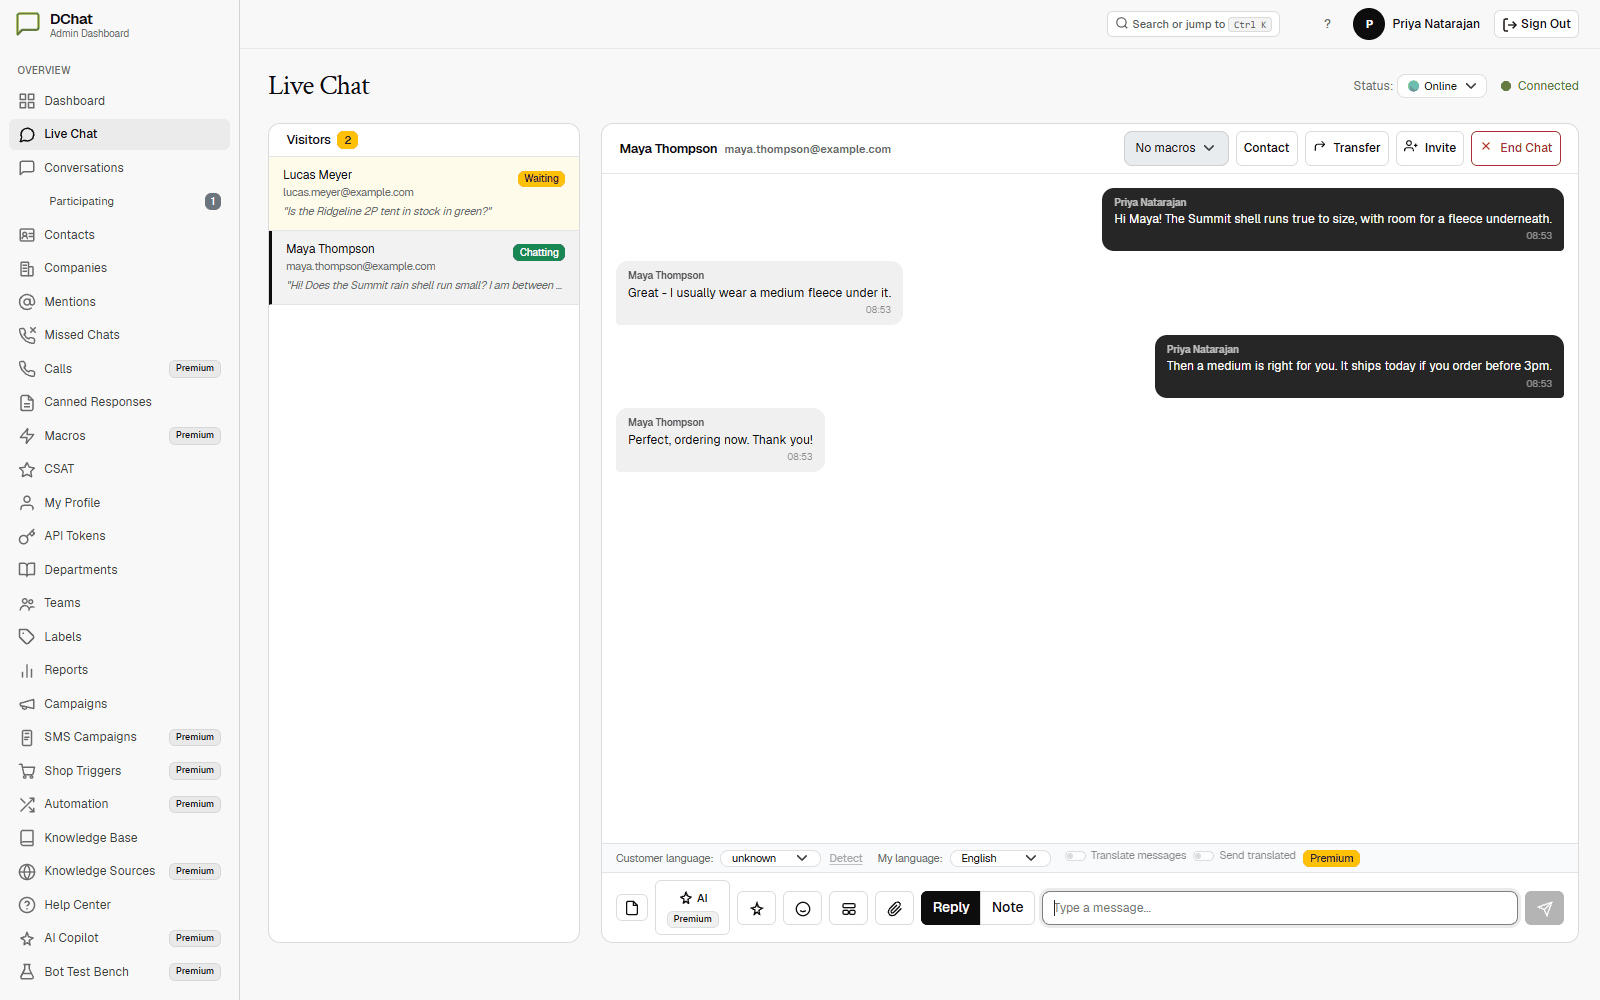
Task: Open the Online status dropdown
Action: click(x=1442, y=86)
